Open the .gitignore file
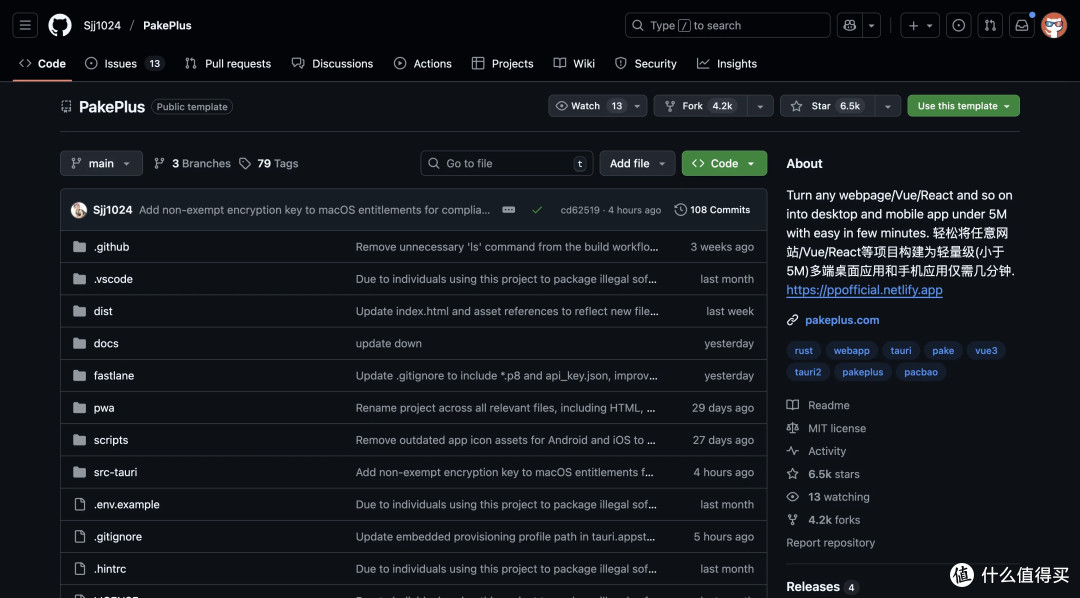This screenshot has height=598, width=1080. point(118,537)
